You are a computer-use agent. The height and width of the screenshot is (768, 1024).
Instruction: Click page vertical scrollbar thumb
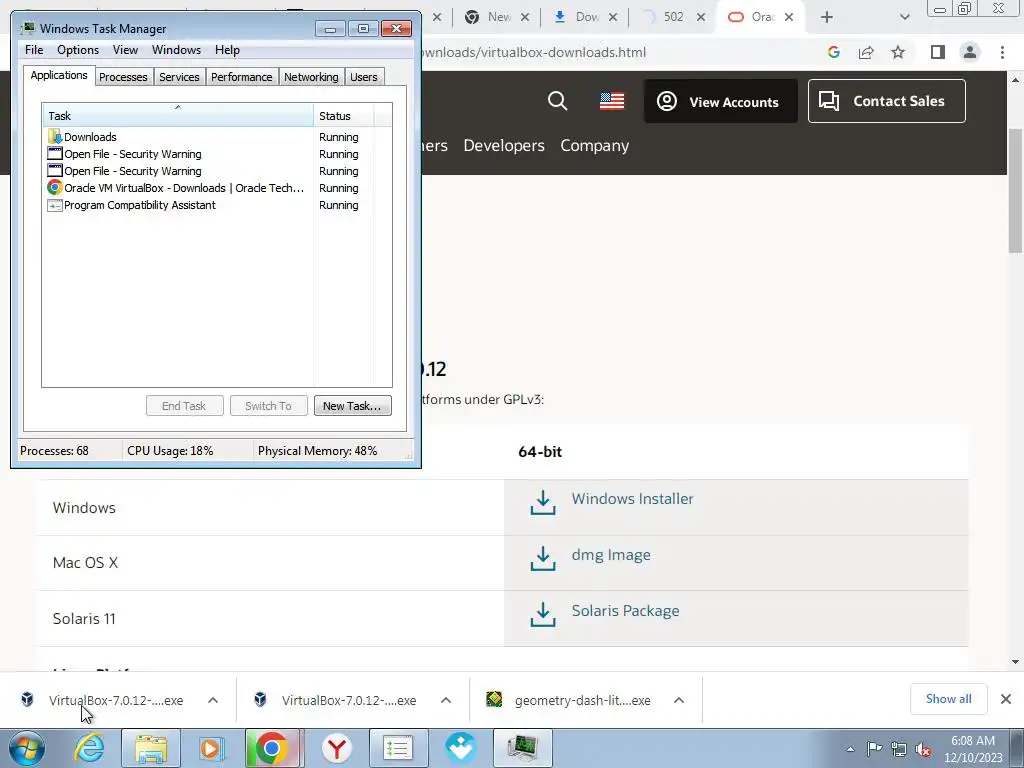click(x=1015, y=191)
